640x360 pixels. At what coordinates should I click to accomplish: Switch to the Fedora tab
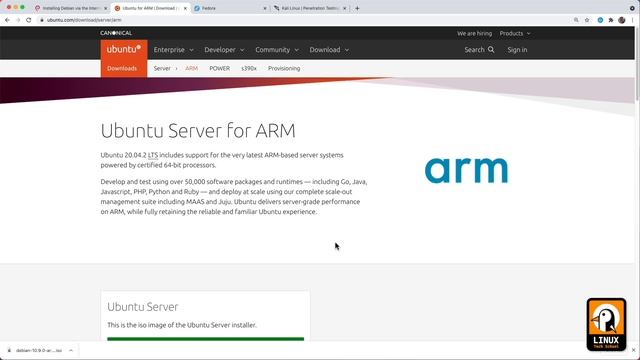(x=229, y=8)
